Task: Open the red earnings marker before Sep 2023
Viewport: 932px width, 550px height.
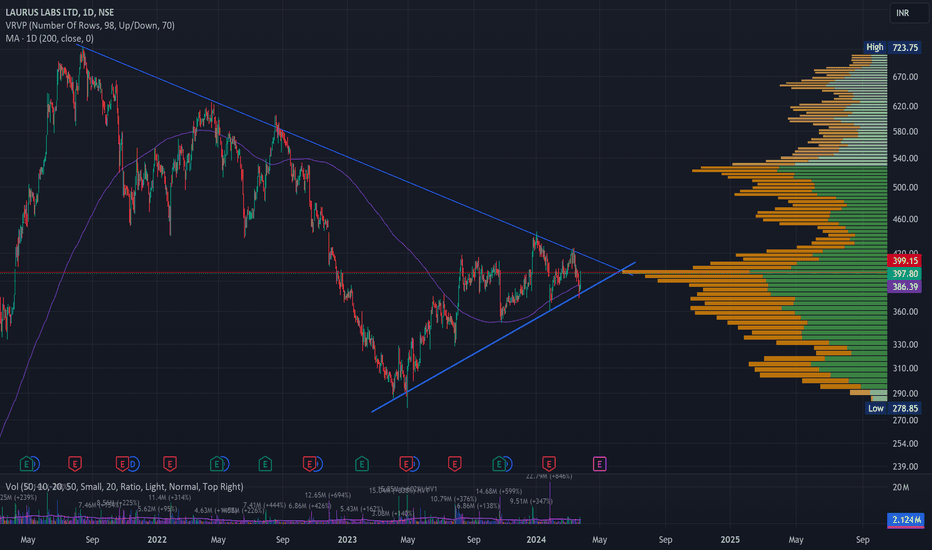Action: tap(455, 463)
